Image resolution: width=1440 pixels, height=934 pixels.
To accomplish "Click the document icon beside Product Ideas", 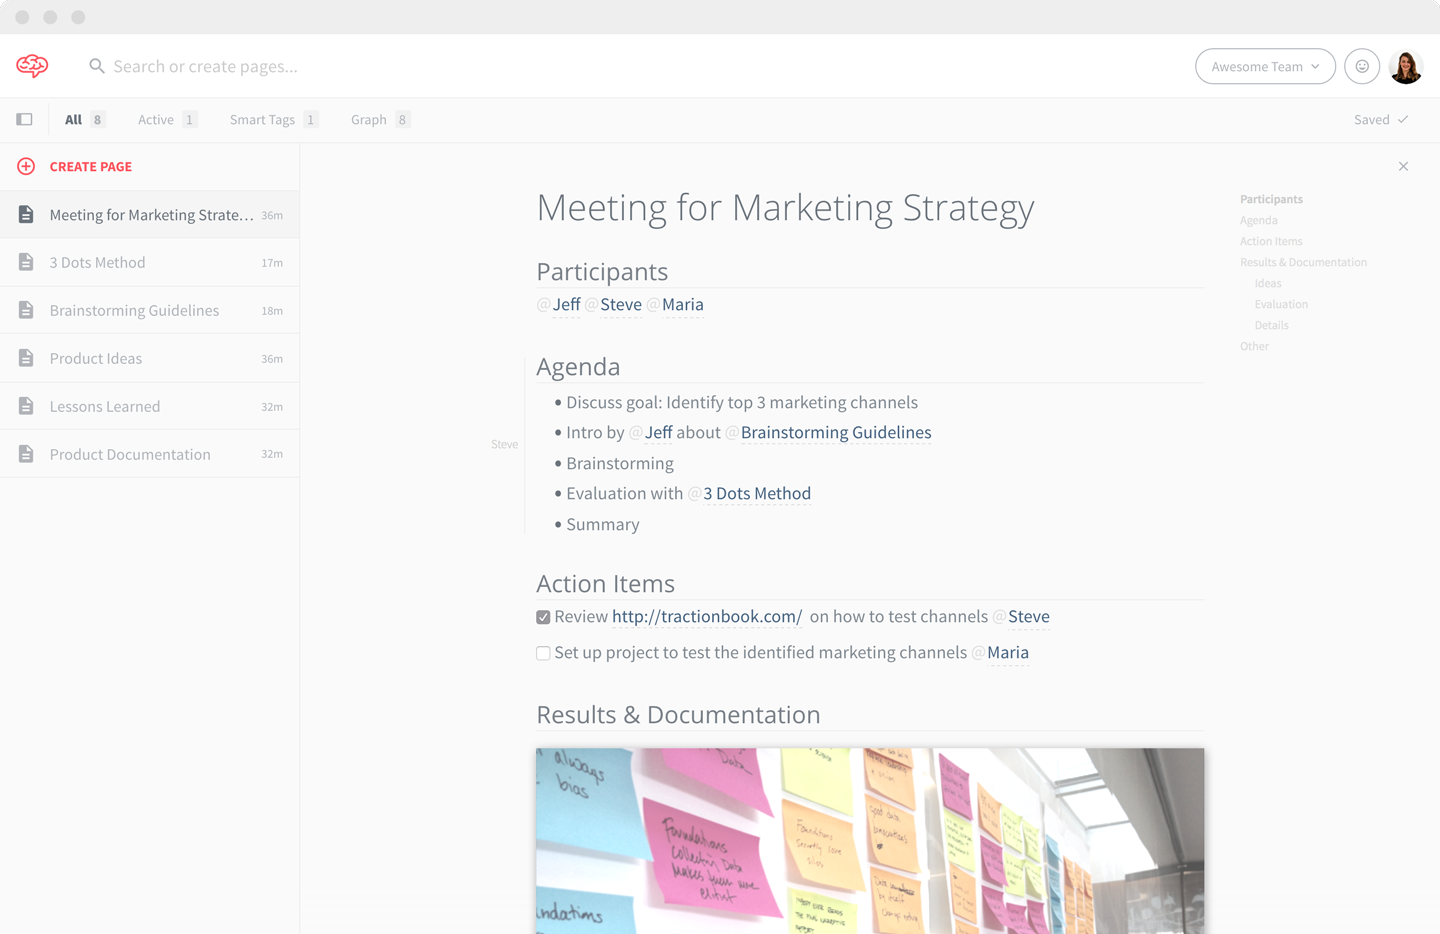I will point(25,358).
